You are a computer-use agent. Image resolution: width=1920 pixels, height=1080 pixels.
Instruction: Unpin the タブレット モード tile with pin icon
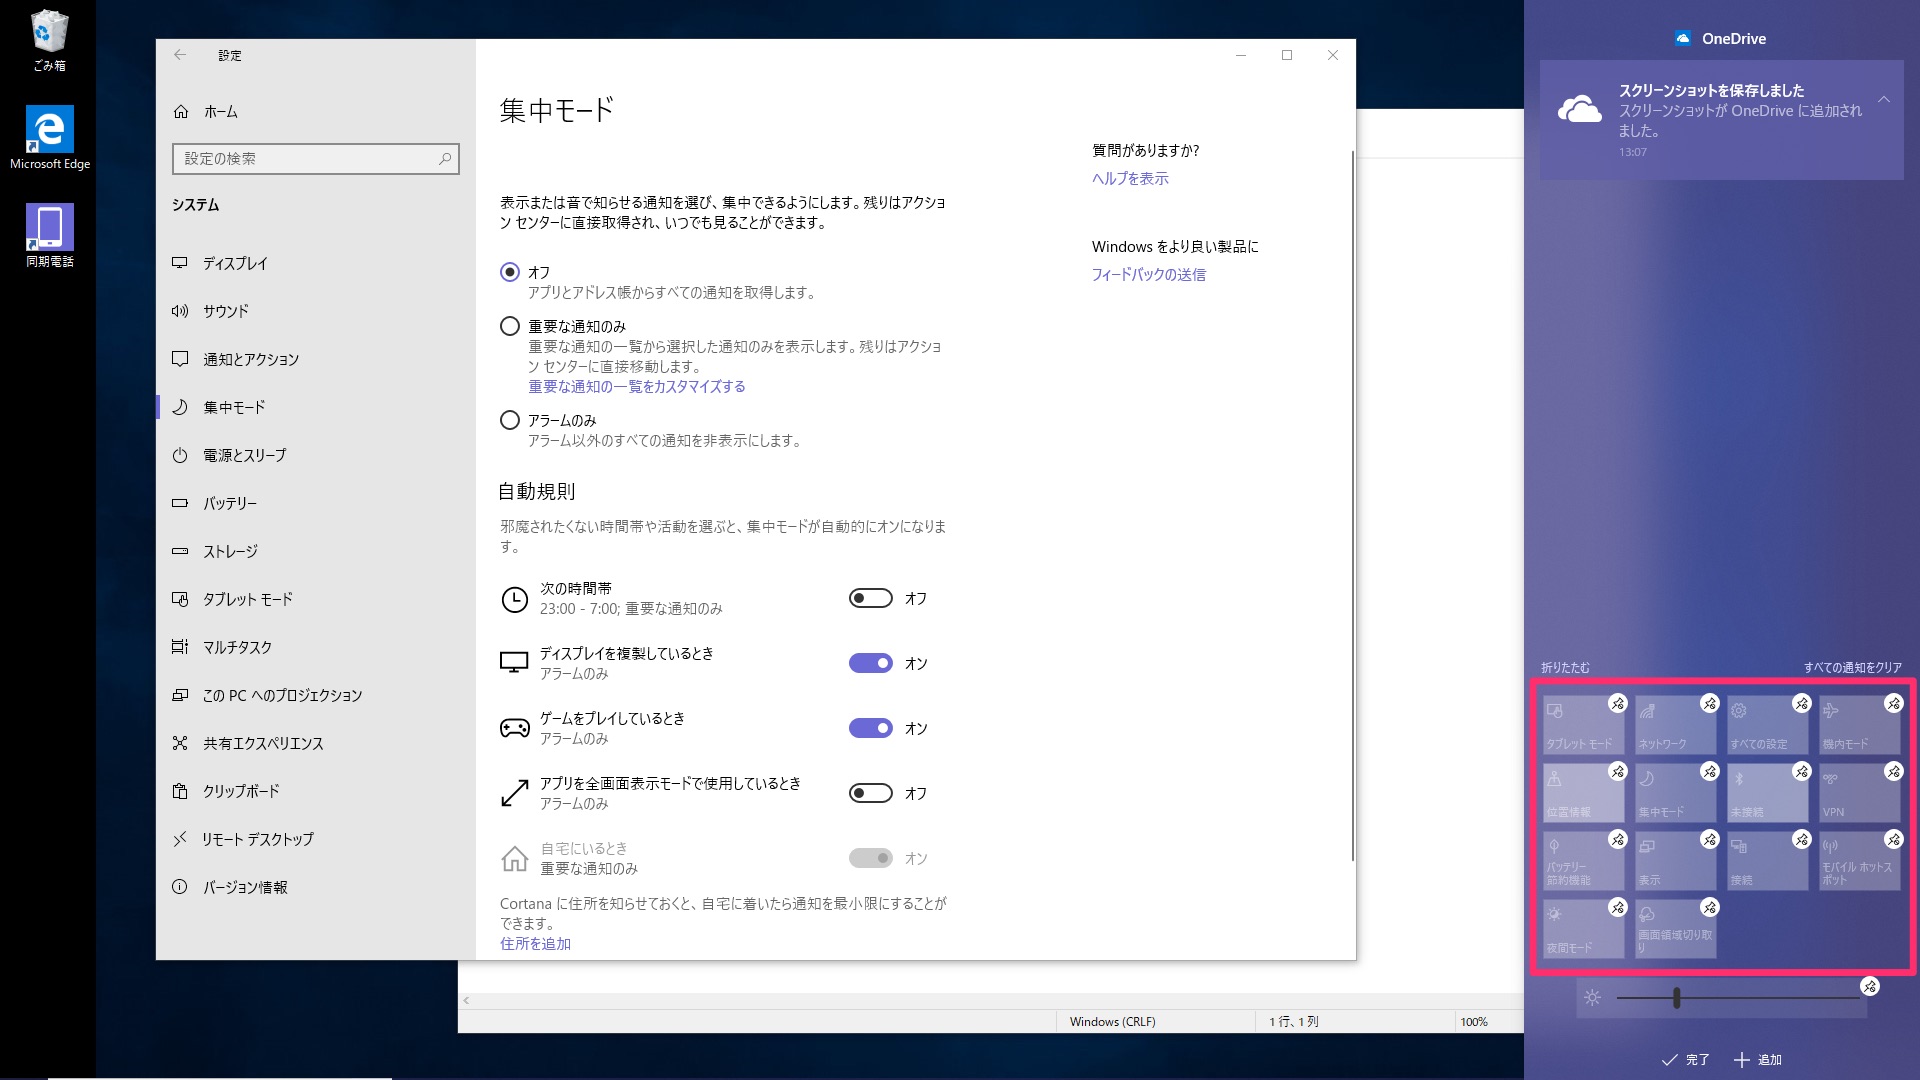(x=1618, y=703)
